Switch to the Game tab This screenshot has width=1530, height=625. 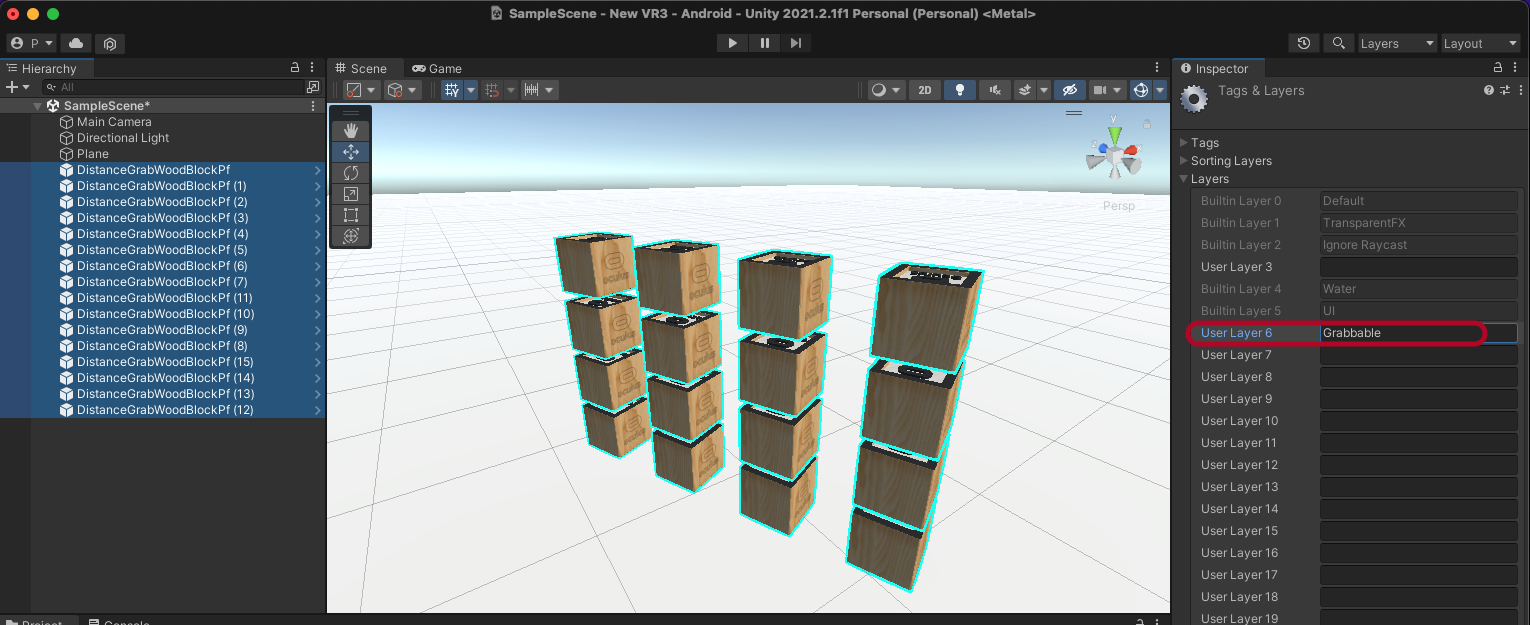(437, 68)
